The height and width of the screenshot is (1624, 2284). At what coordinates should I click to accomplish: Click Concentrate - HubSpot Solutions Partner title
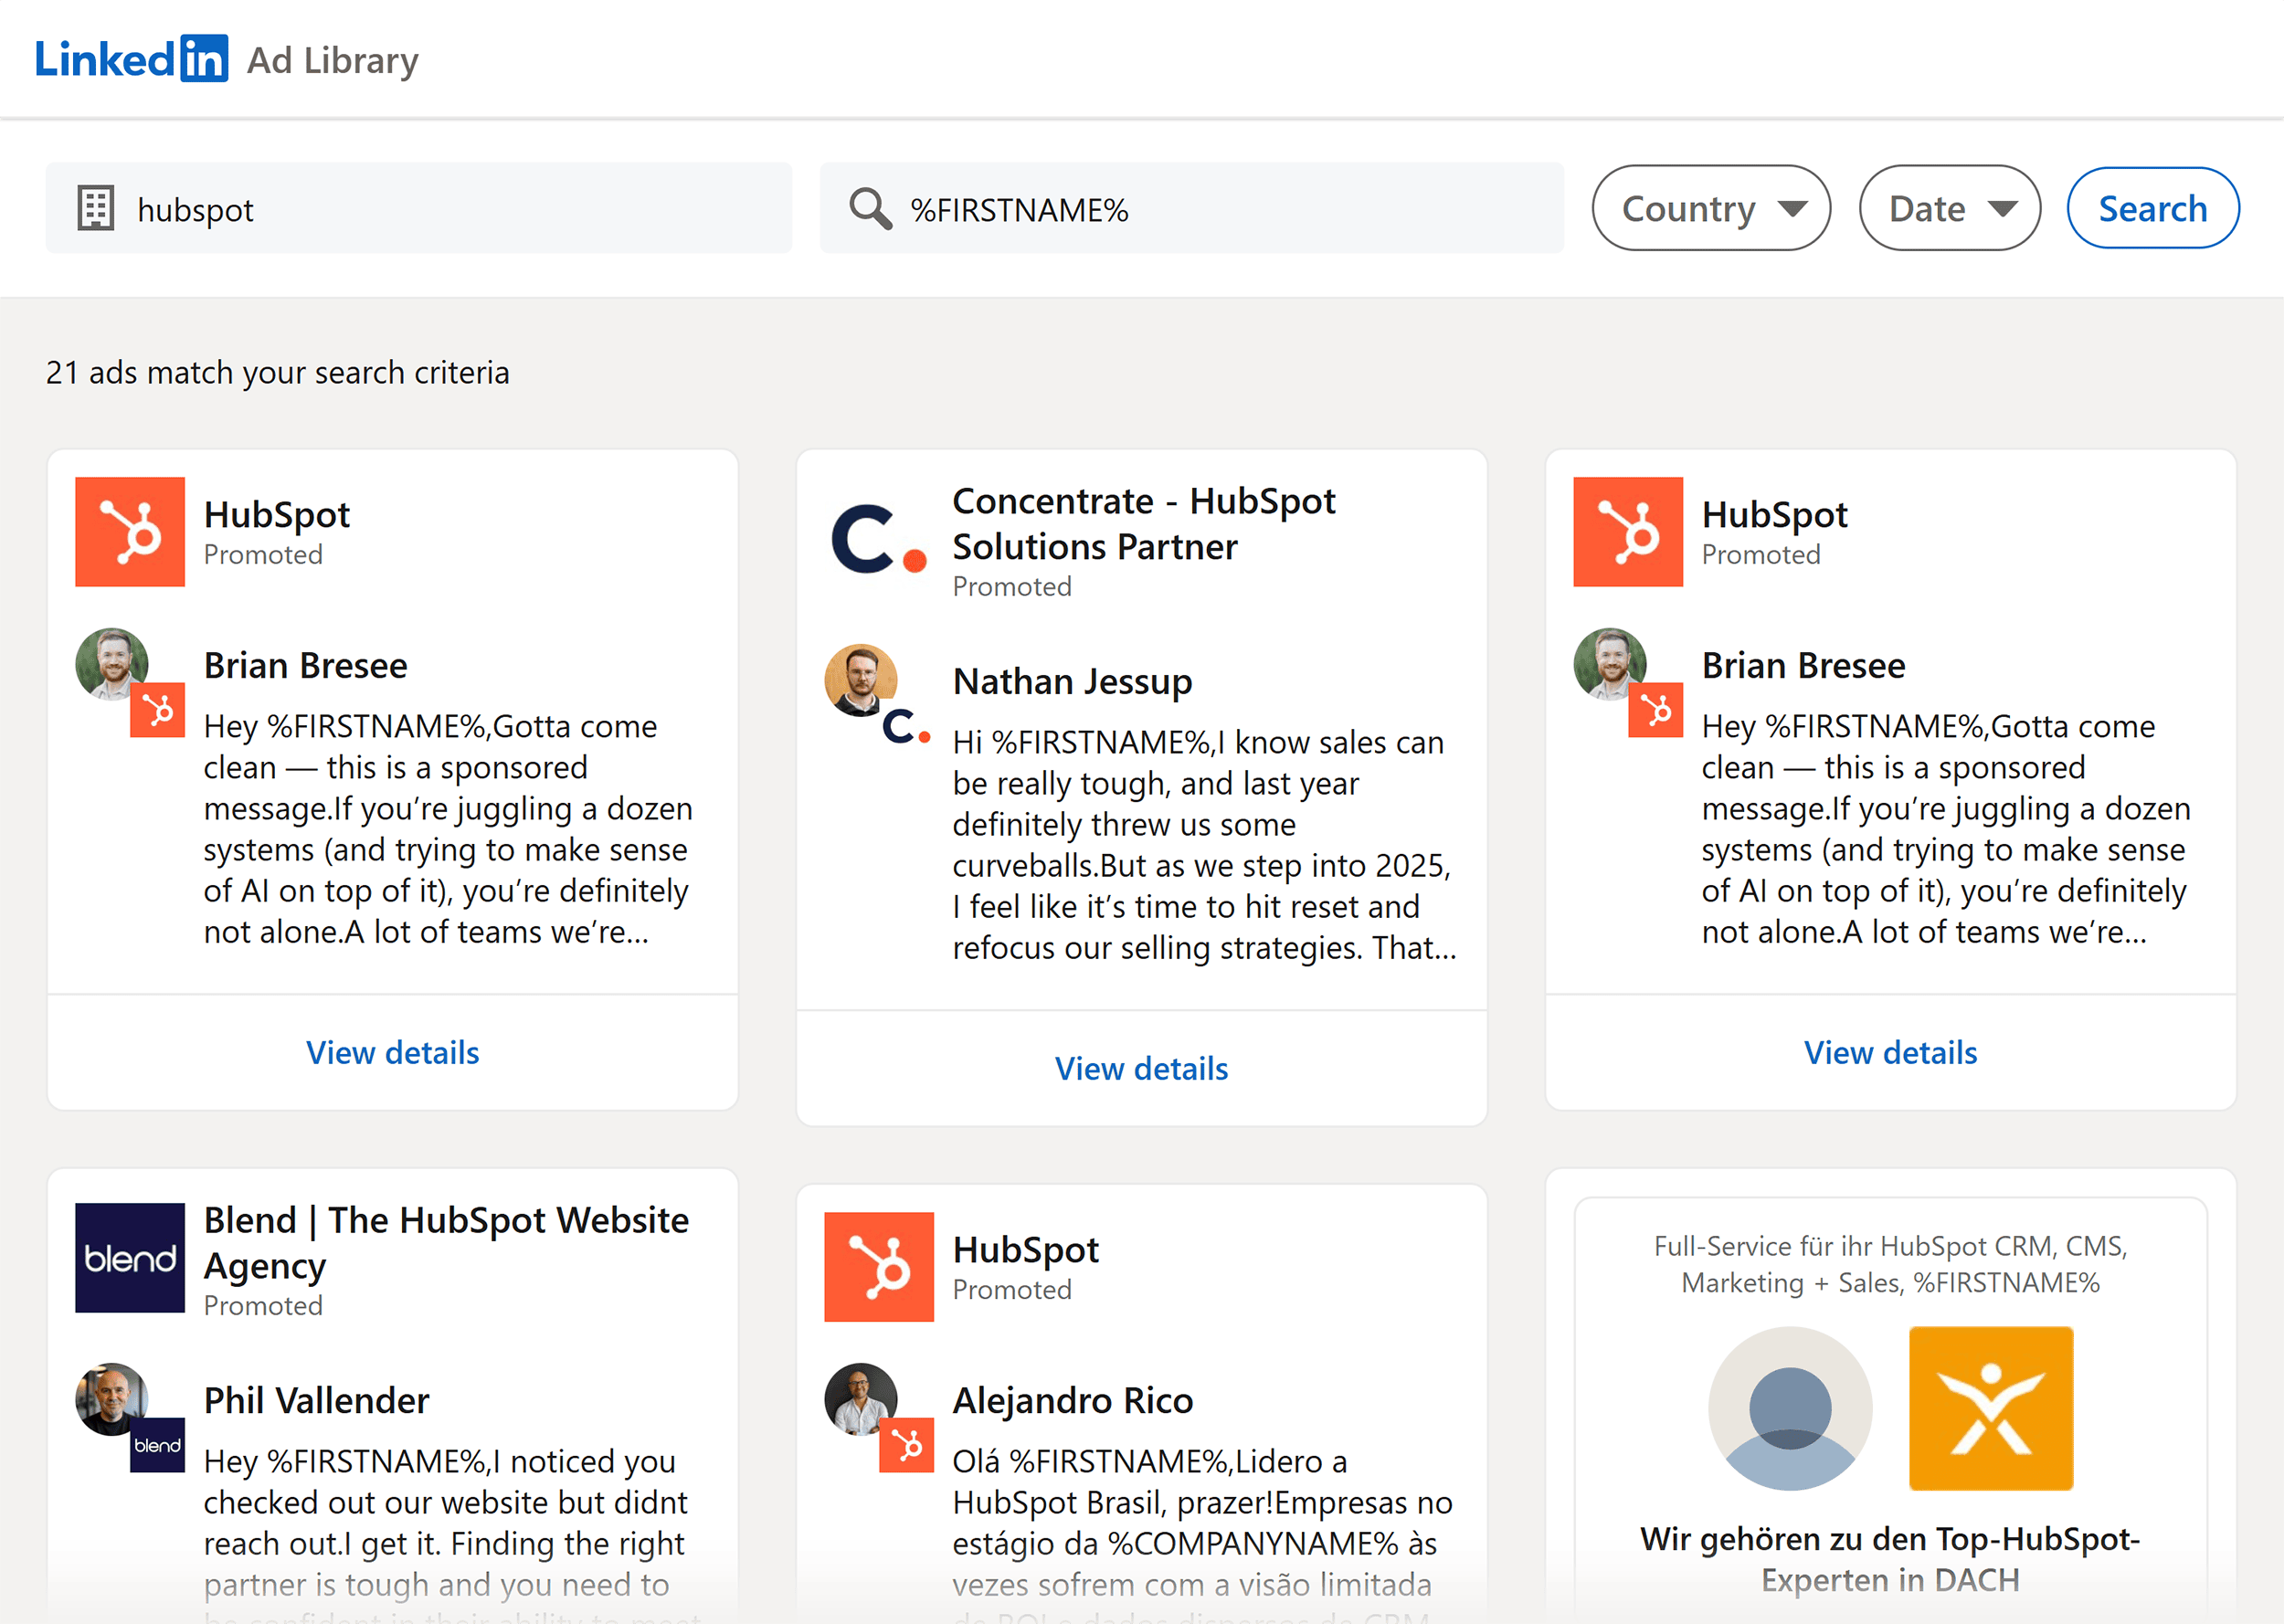(1144, 524)
